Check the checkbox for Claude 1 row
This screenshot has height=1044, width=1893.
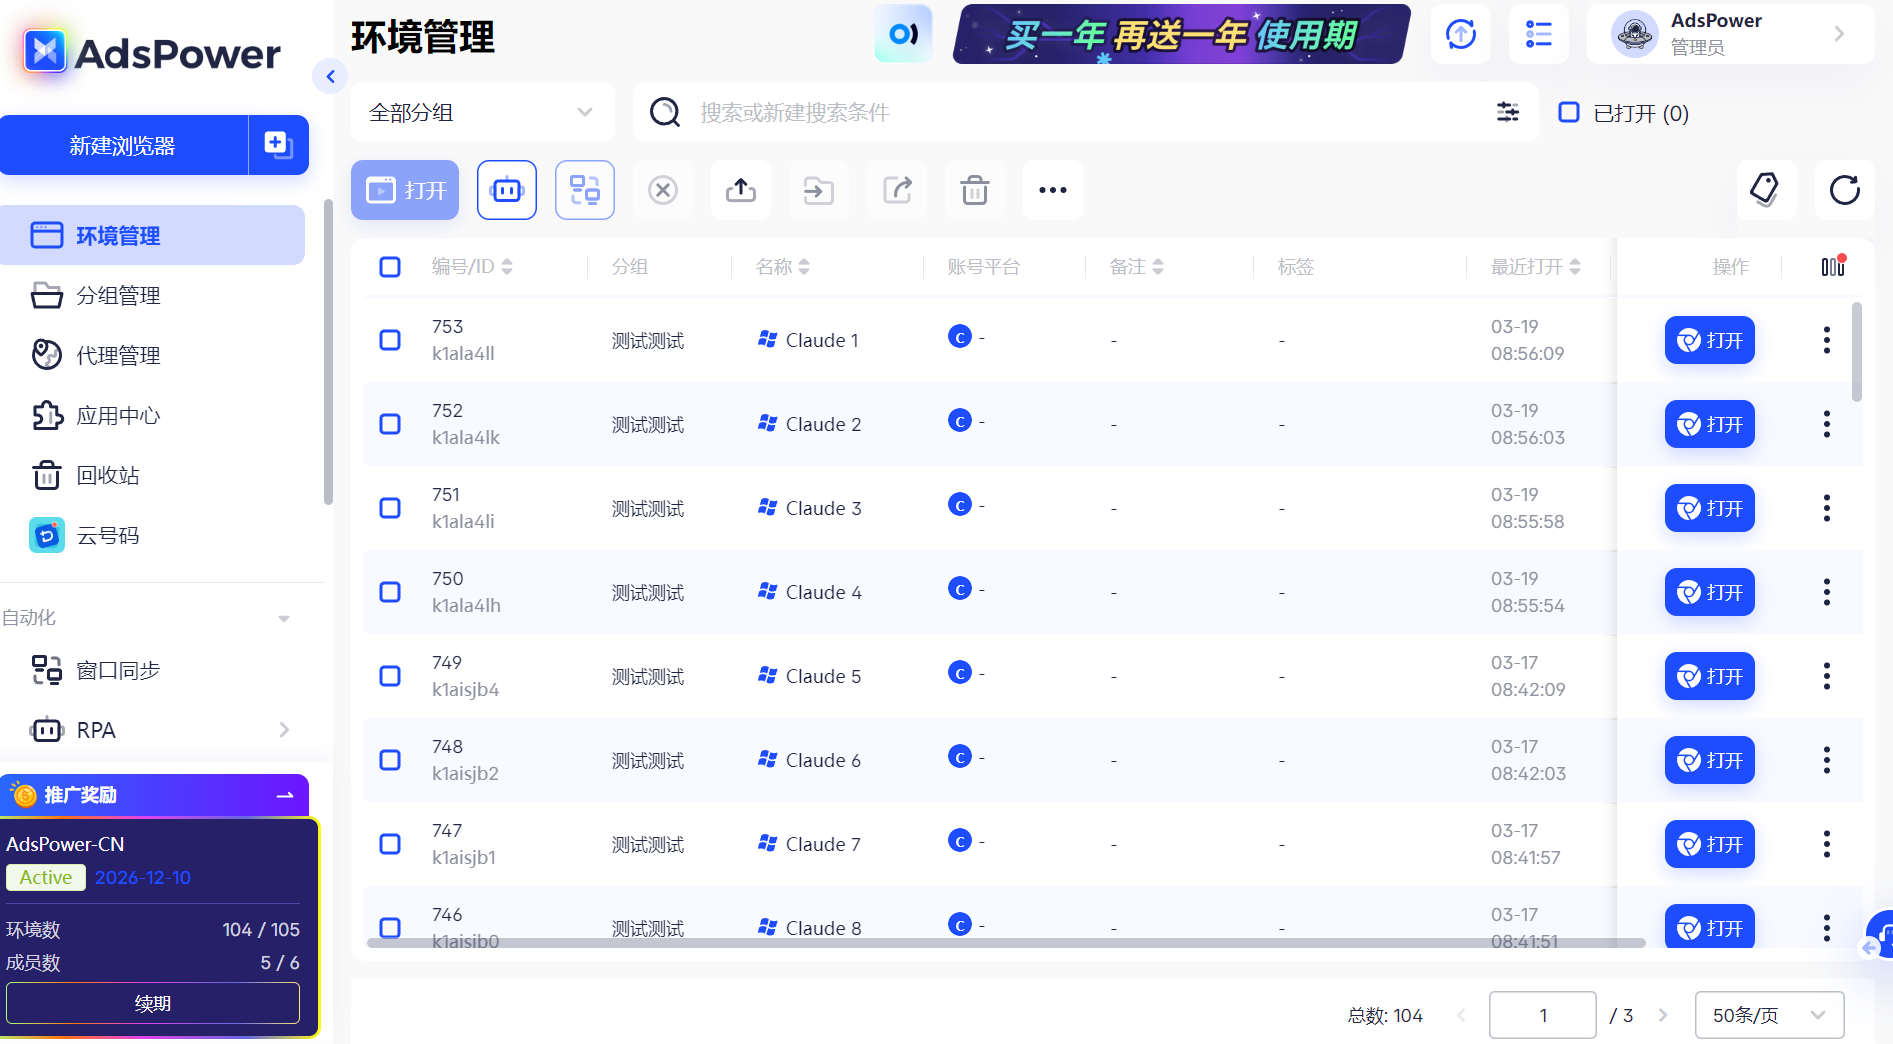click(389, 340)
